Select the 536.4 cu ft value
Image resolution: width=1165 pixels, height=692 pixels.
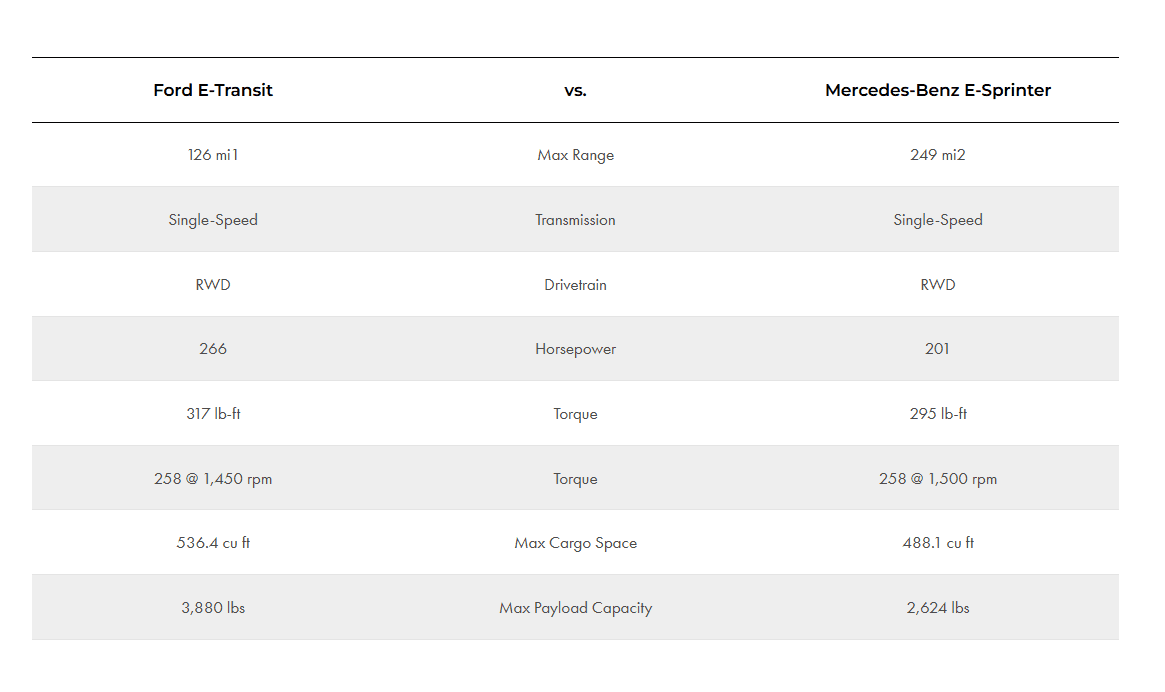click(x=212, y=543)
